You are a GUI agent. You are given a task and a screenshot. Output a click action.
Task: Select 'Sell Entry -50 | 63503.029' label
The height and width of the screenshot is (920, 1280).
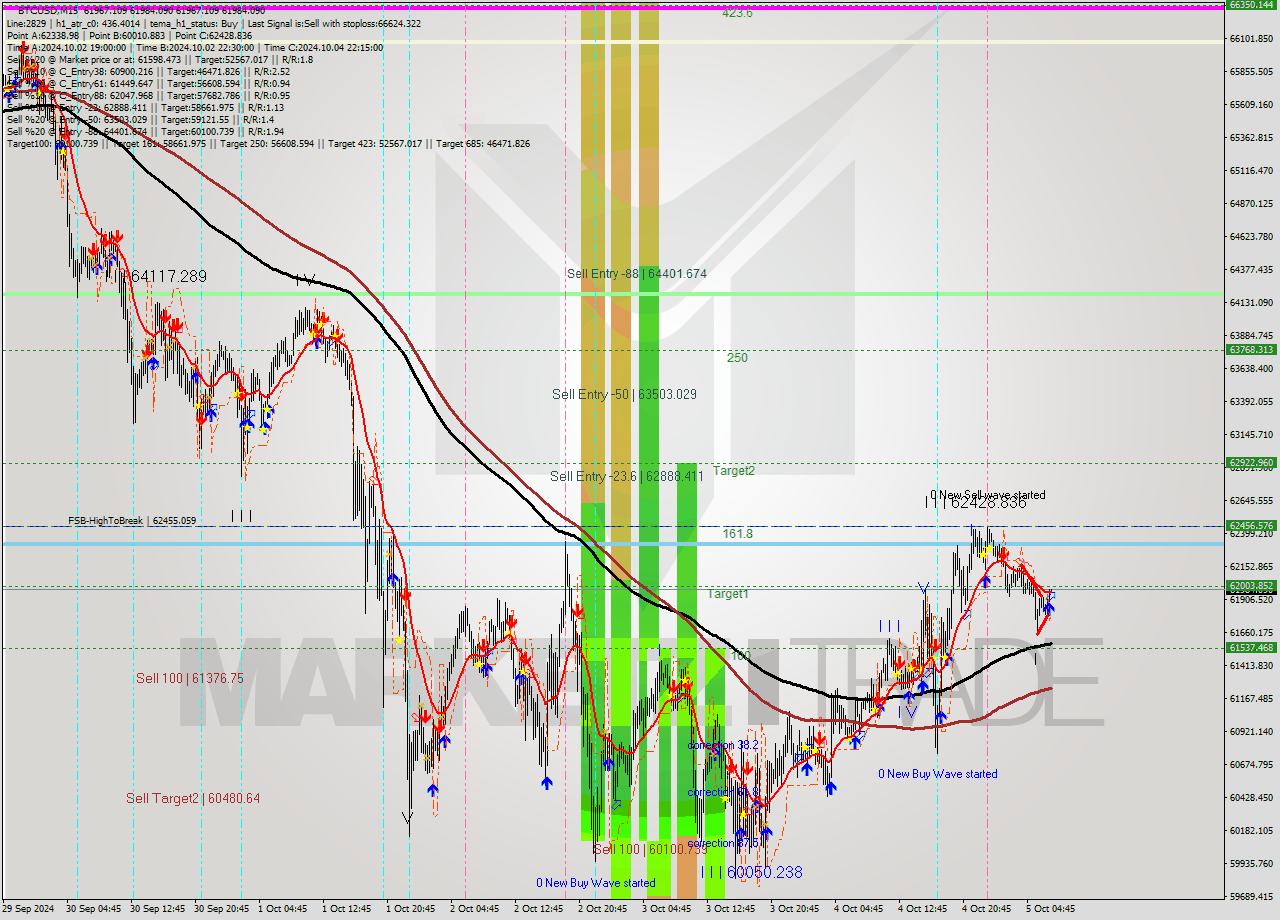[624, 394]
